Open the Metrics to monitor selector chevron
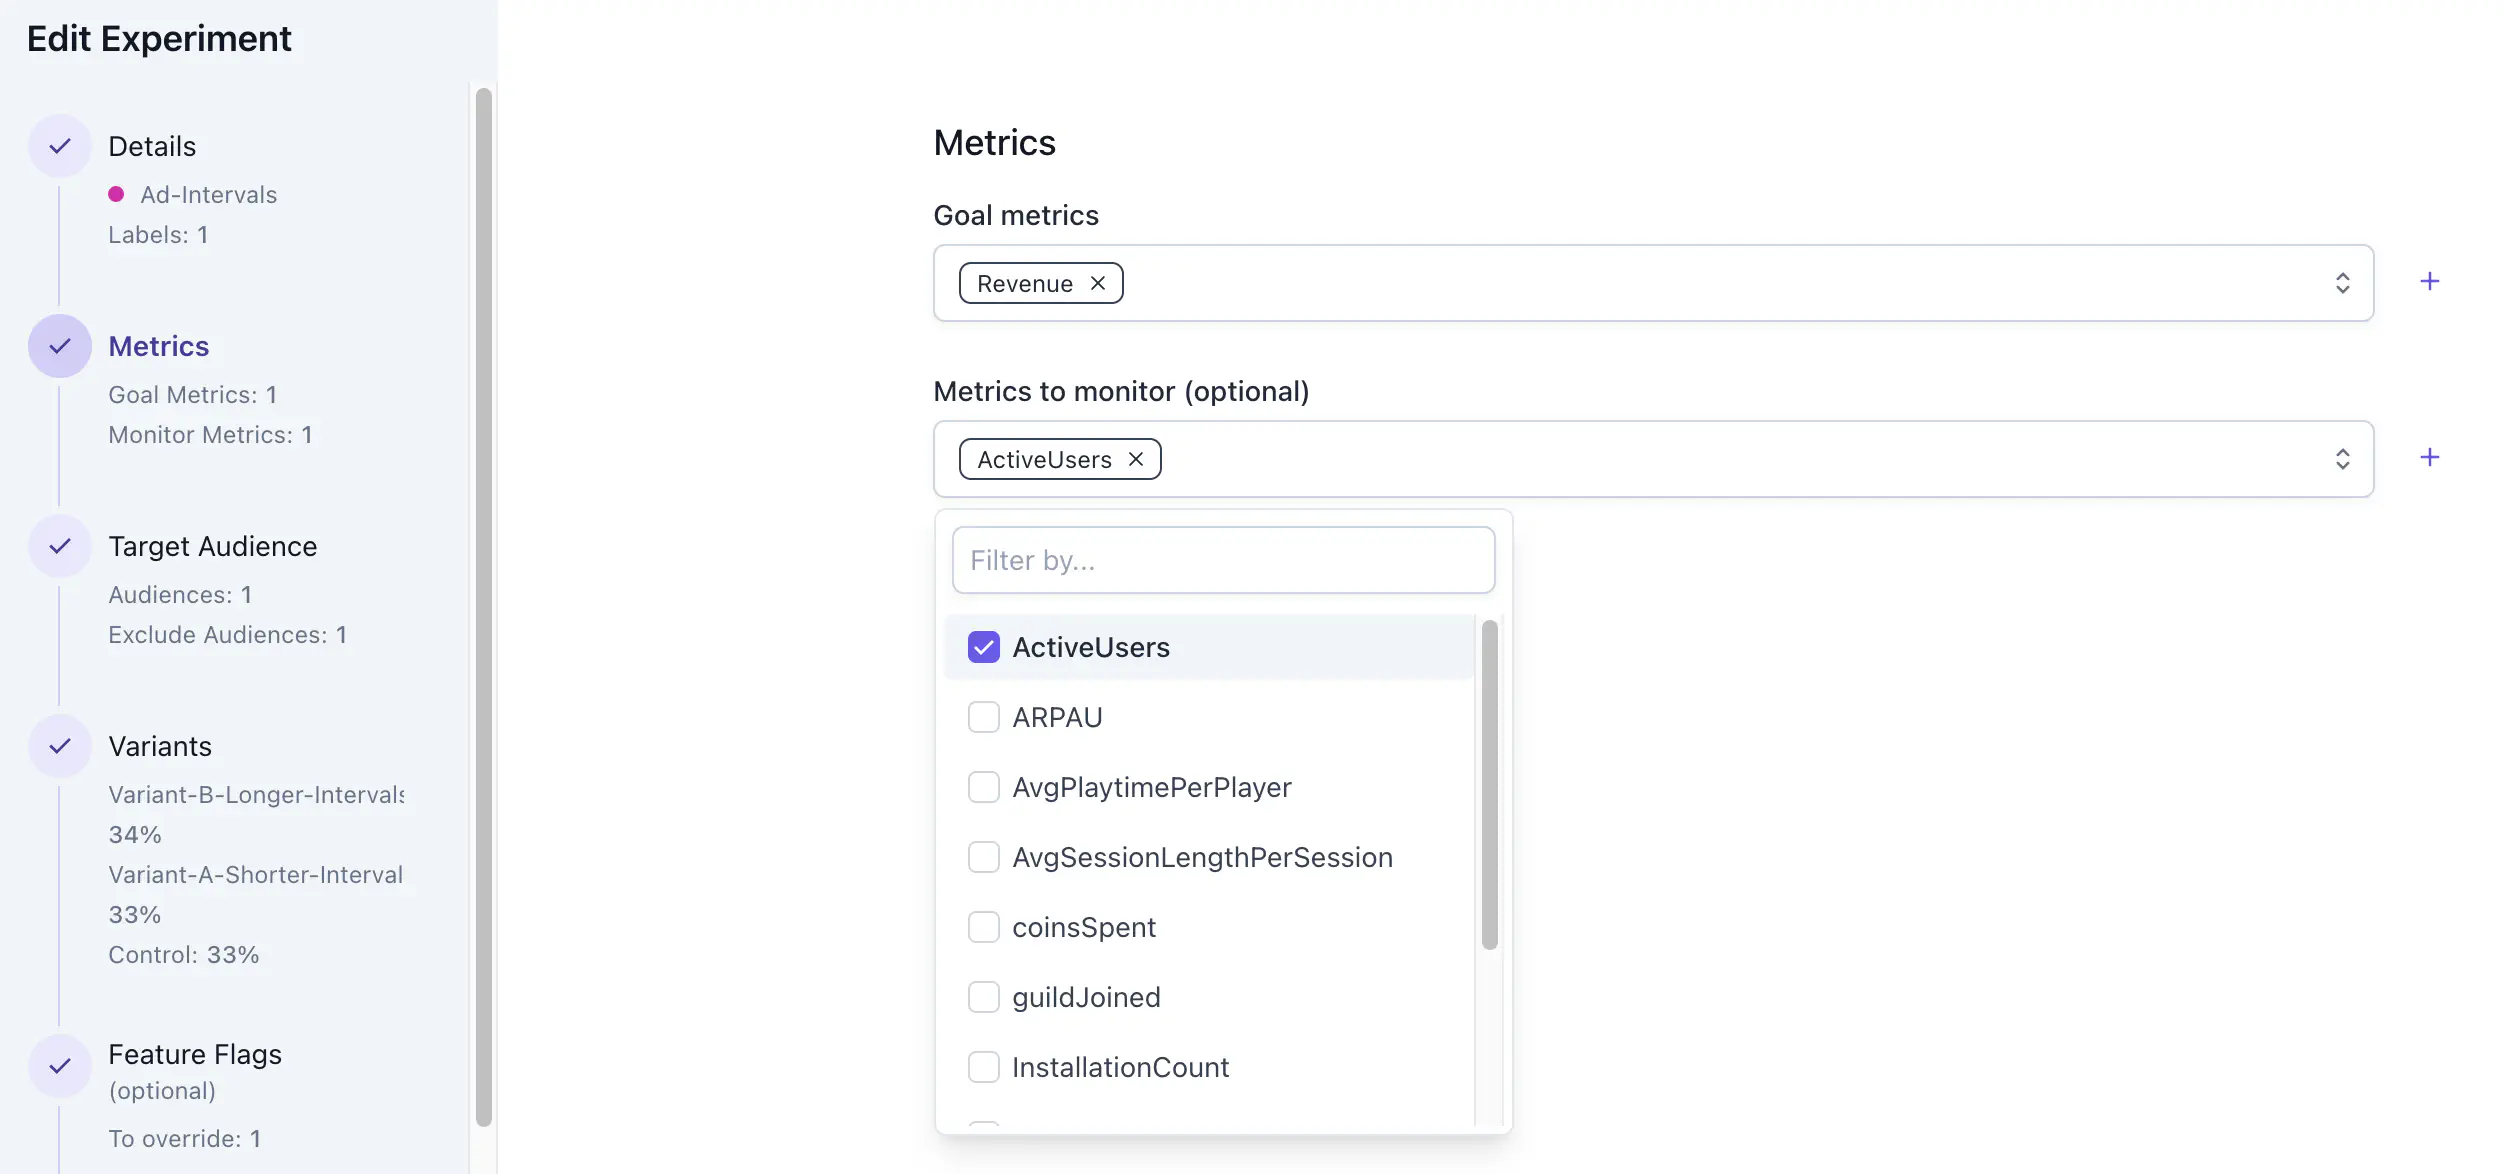Viewport: 2504px width, 1174px height. pyautogui.click(x=2341, y=459)
